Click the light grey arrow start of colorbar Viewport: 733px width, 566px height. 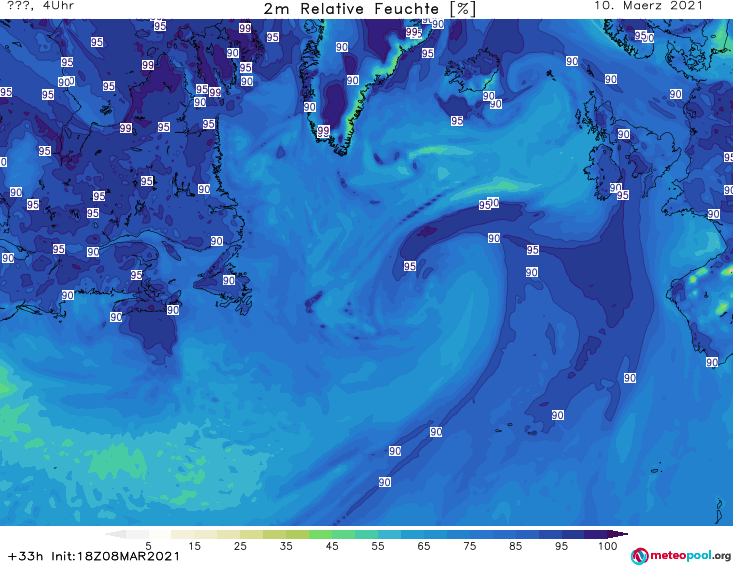coord(115,534)
